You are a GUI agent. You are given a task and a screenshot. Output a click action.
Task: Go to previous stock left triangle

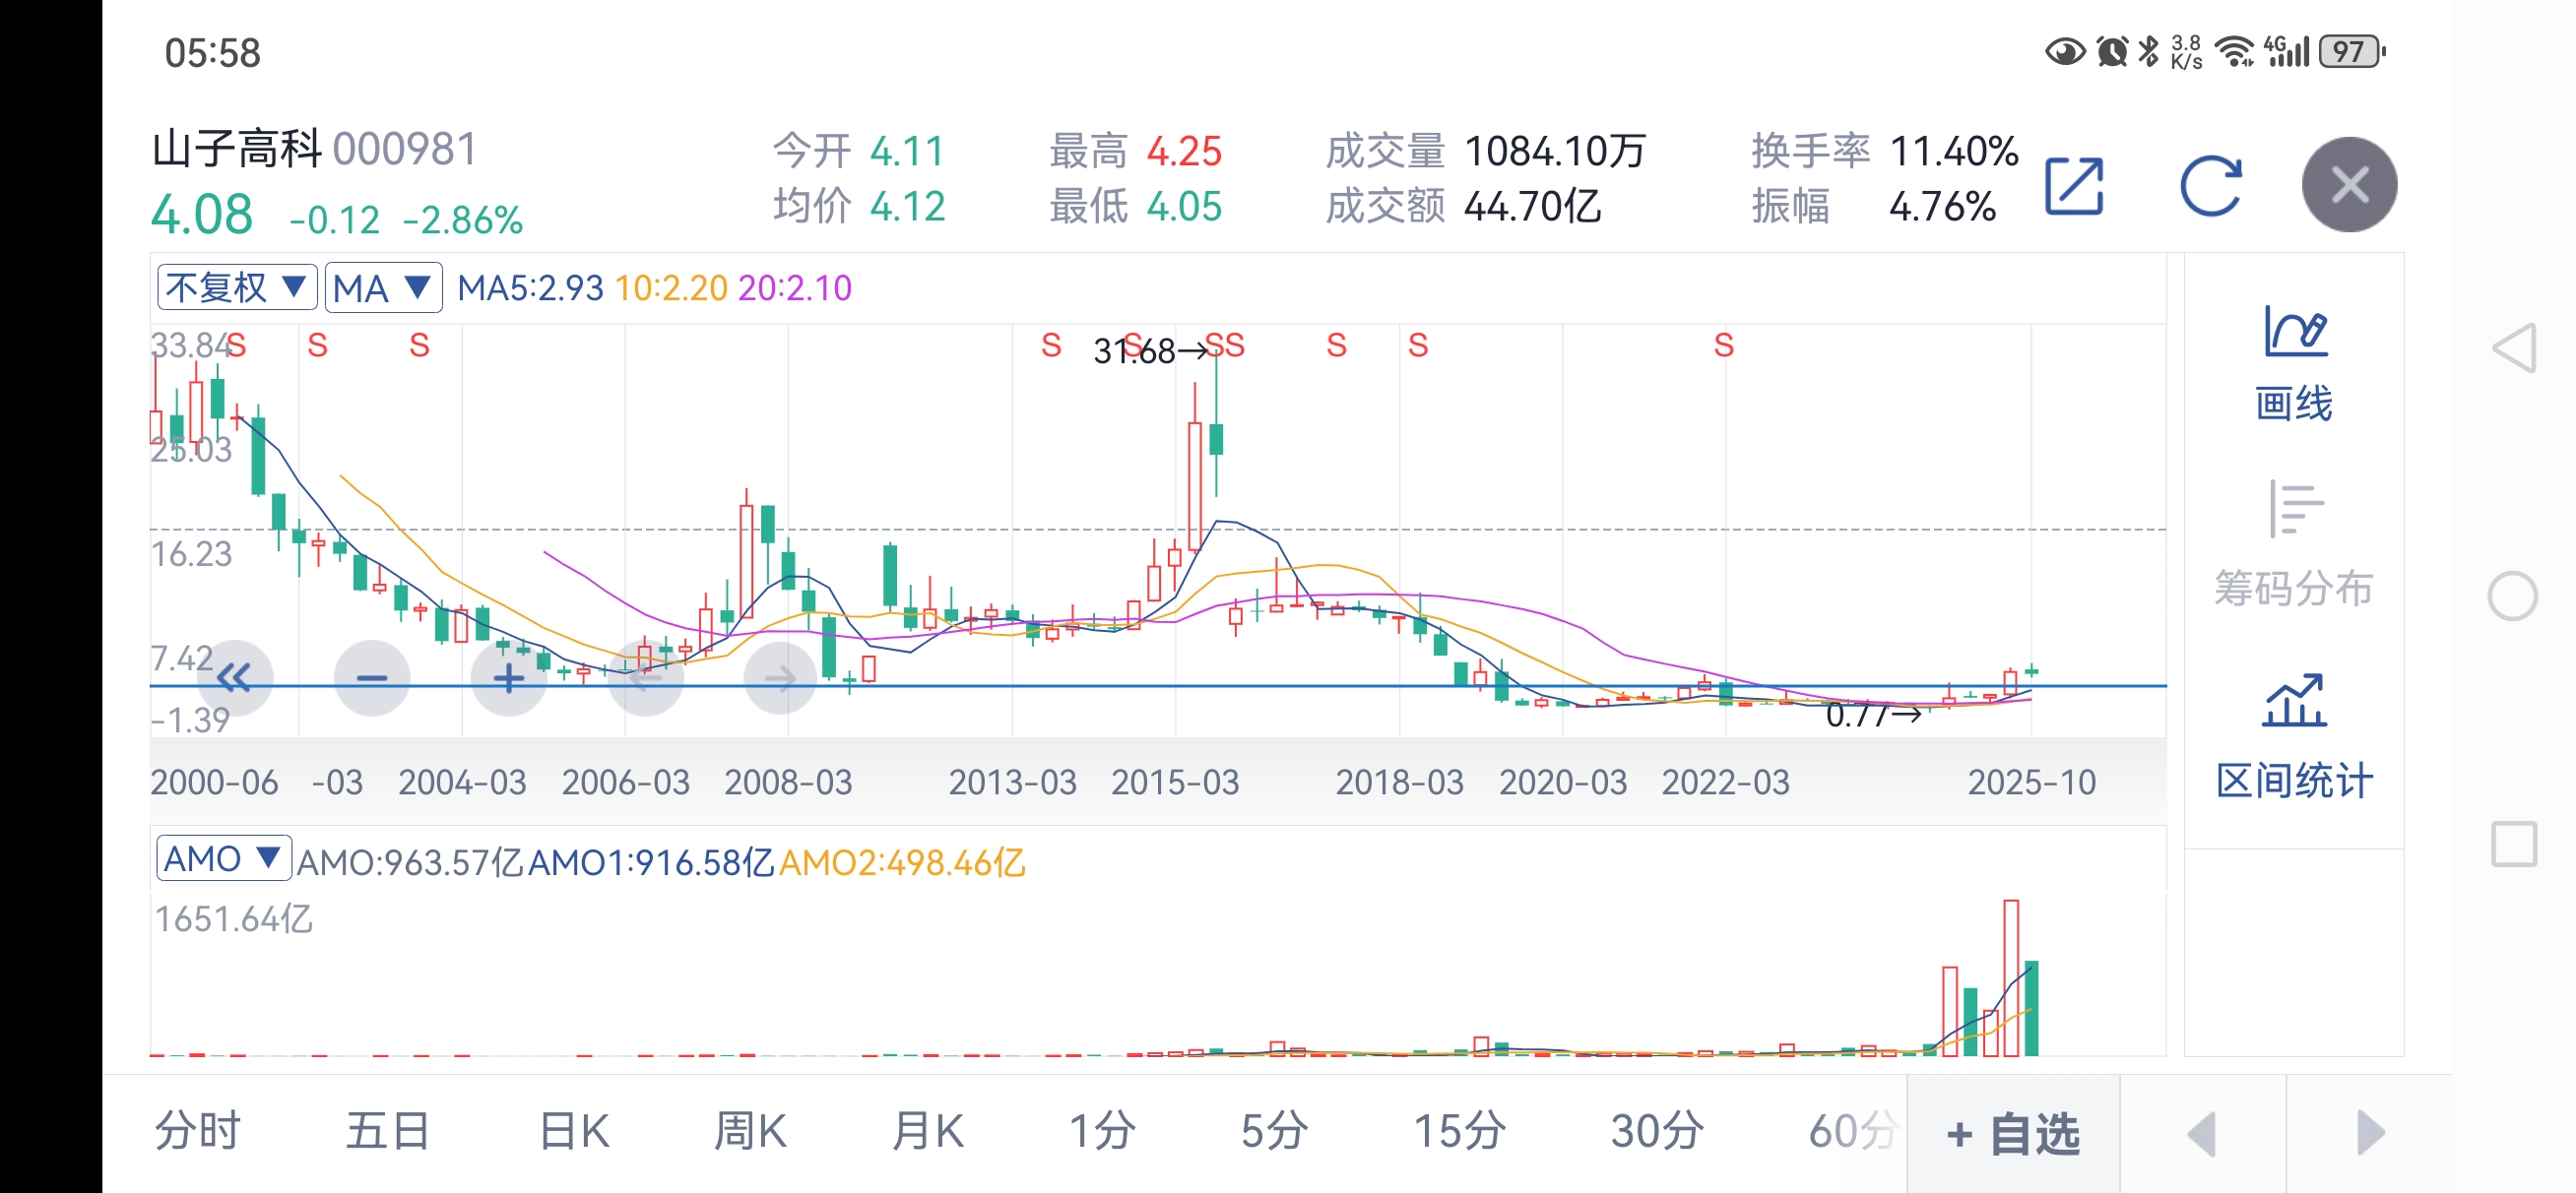click(x=2203, y=1134)
